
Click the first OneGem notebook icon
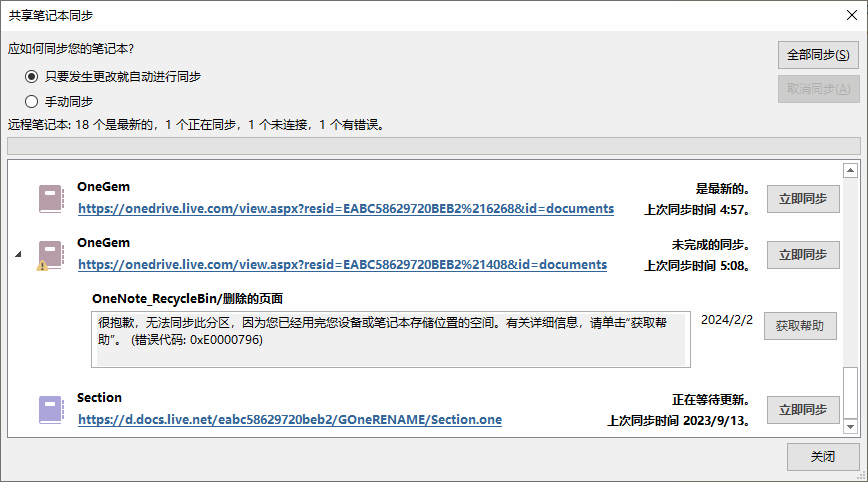[x=51, y=199]
